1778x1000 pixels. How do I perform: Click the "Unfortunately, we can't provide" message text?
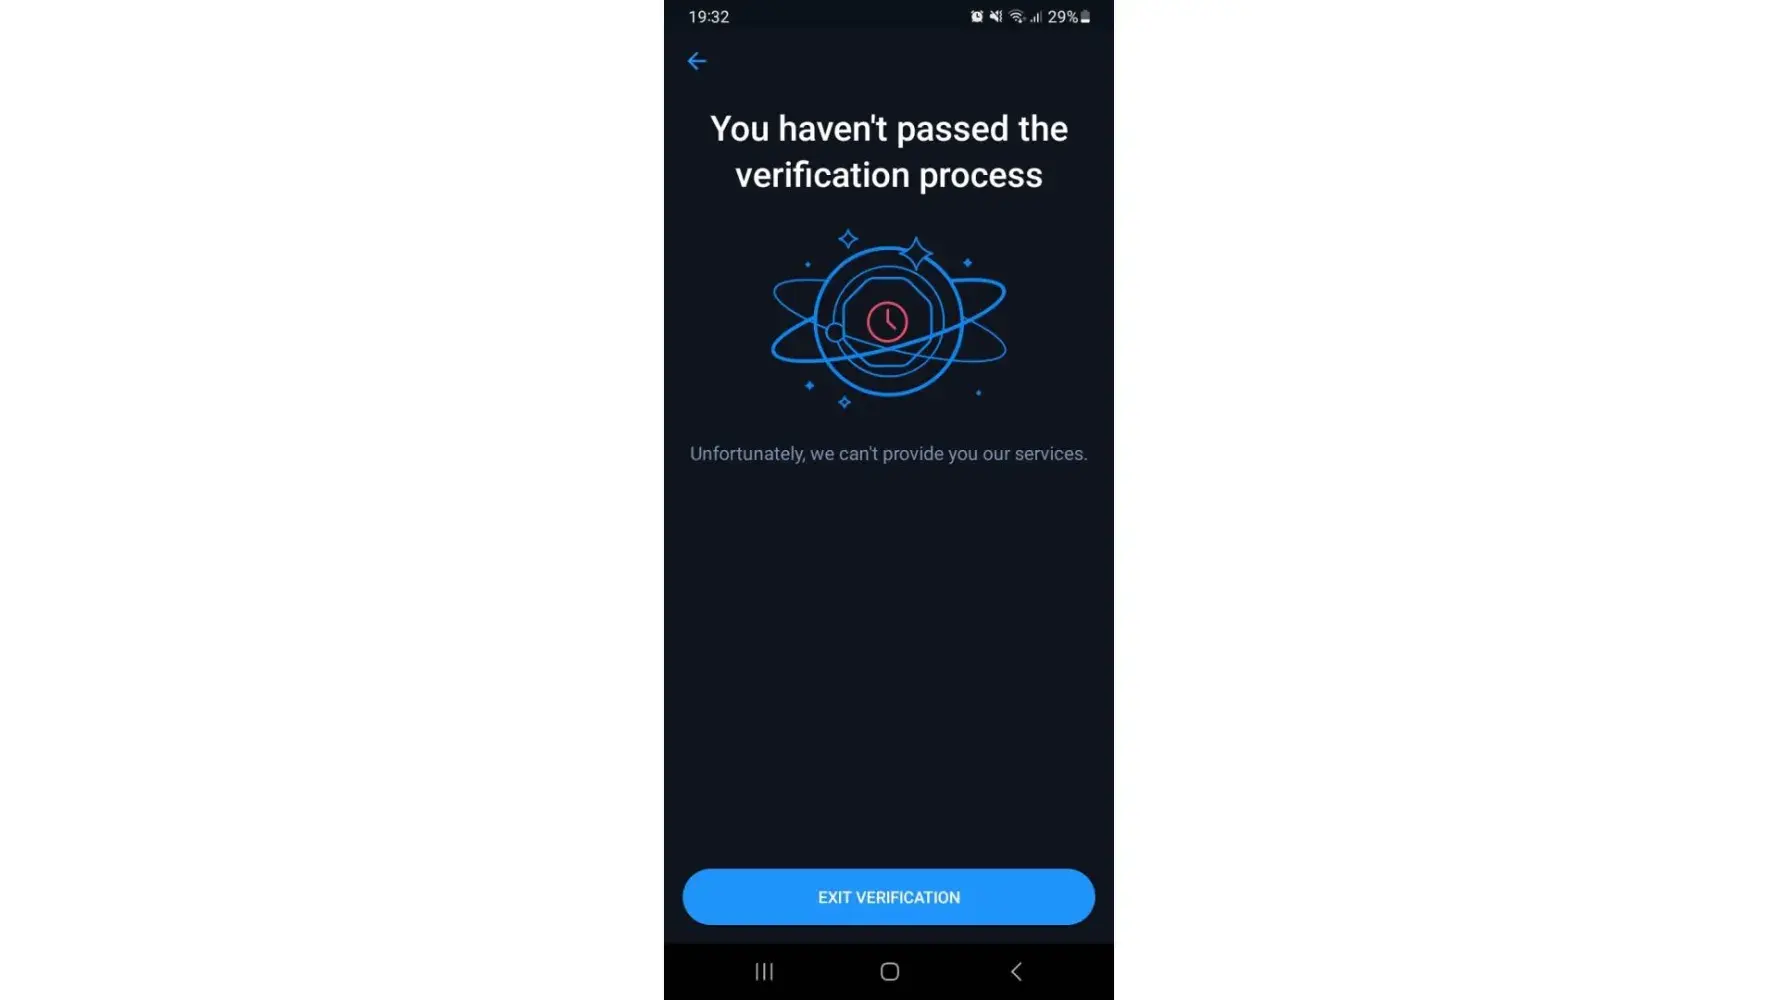[x=888, y=454]
